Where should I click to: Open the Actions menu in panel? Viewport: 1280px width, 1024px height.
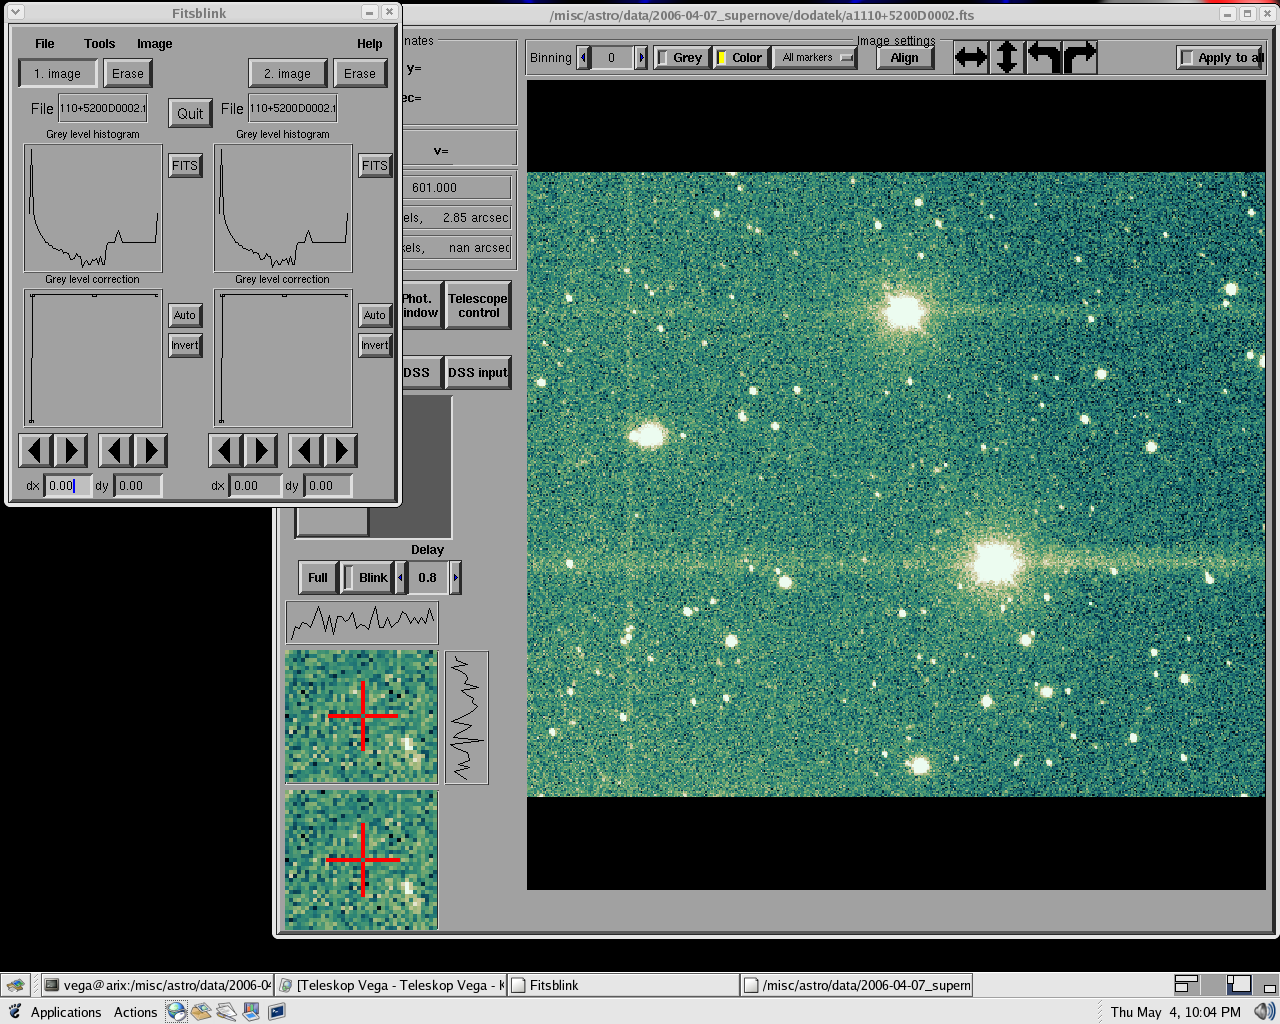[x=135, y=1012]
